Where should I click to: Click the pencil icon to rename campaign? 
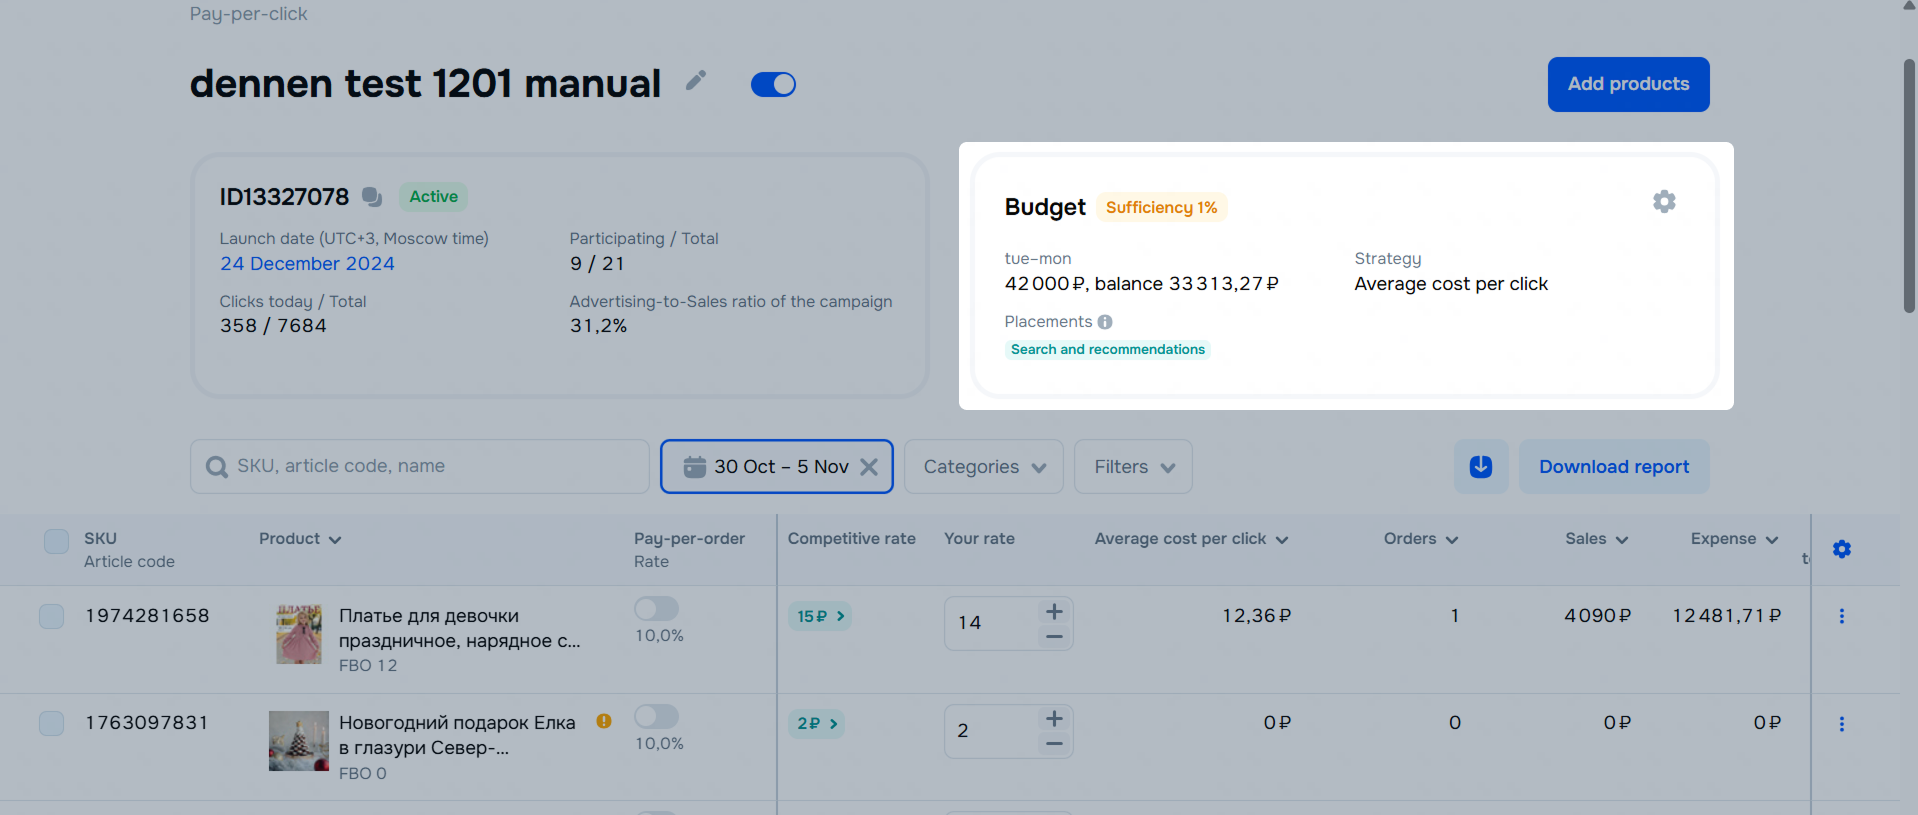tap(696, 81)
